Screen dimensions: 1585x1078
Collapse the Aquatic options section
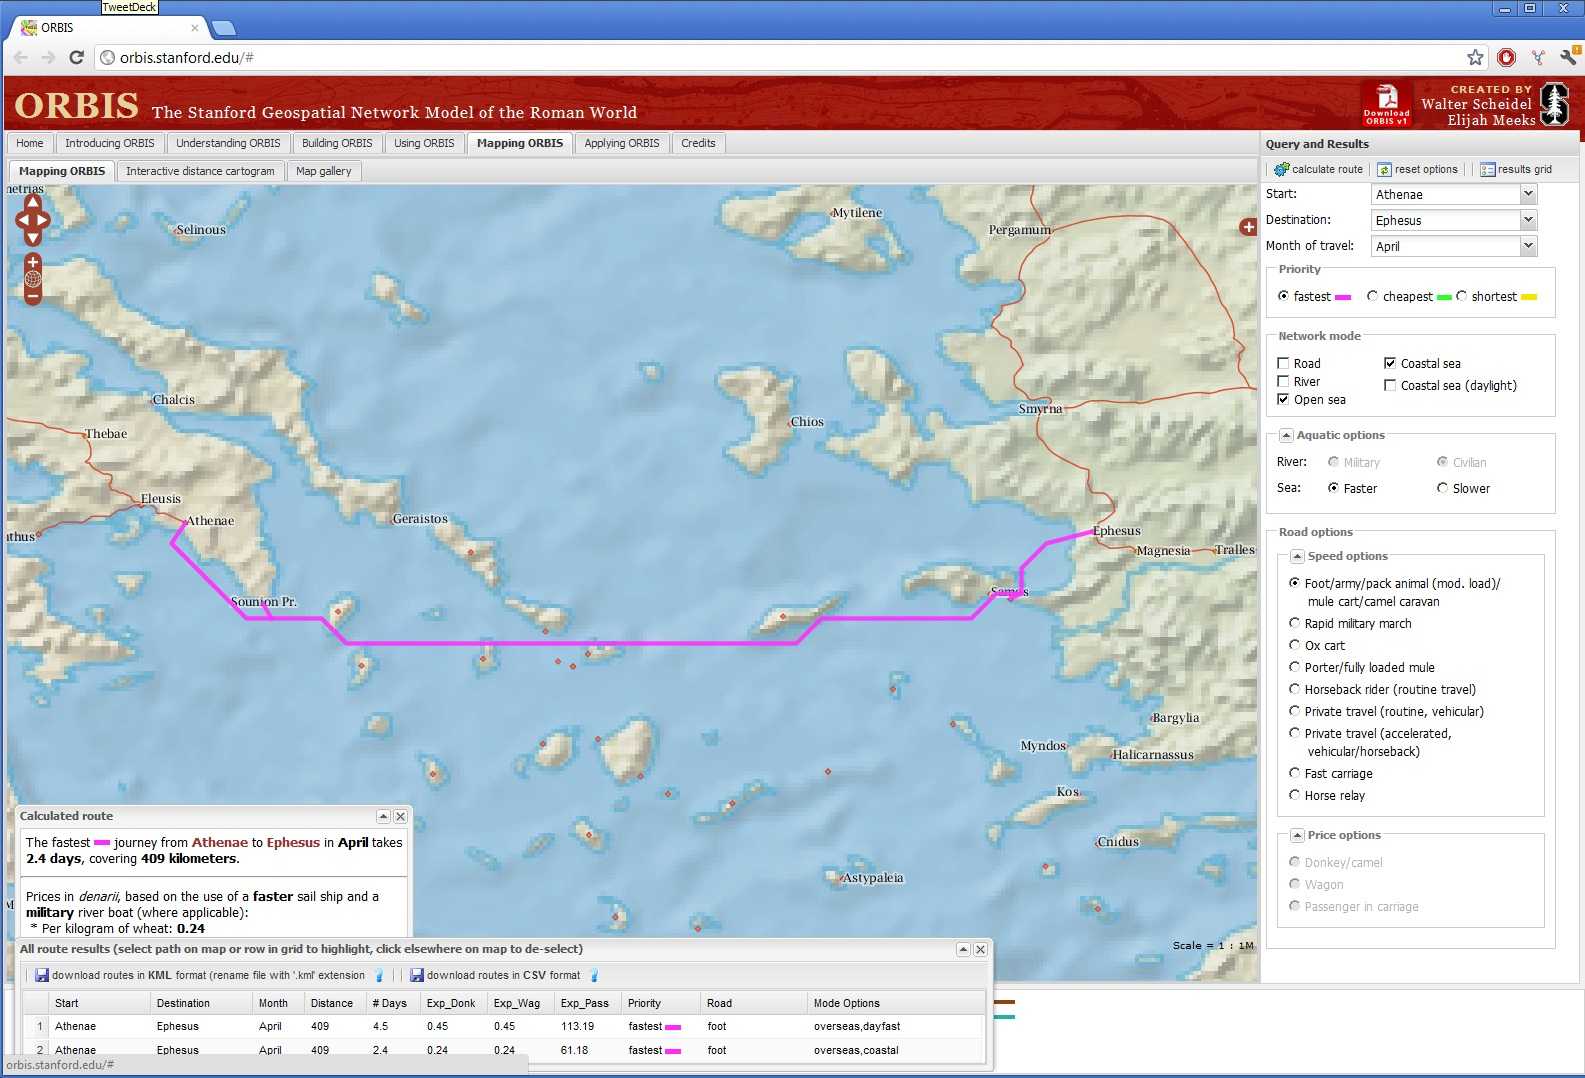[1286, 435]
